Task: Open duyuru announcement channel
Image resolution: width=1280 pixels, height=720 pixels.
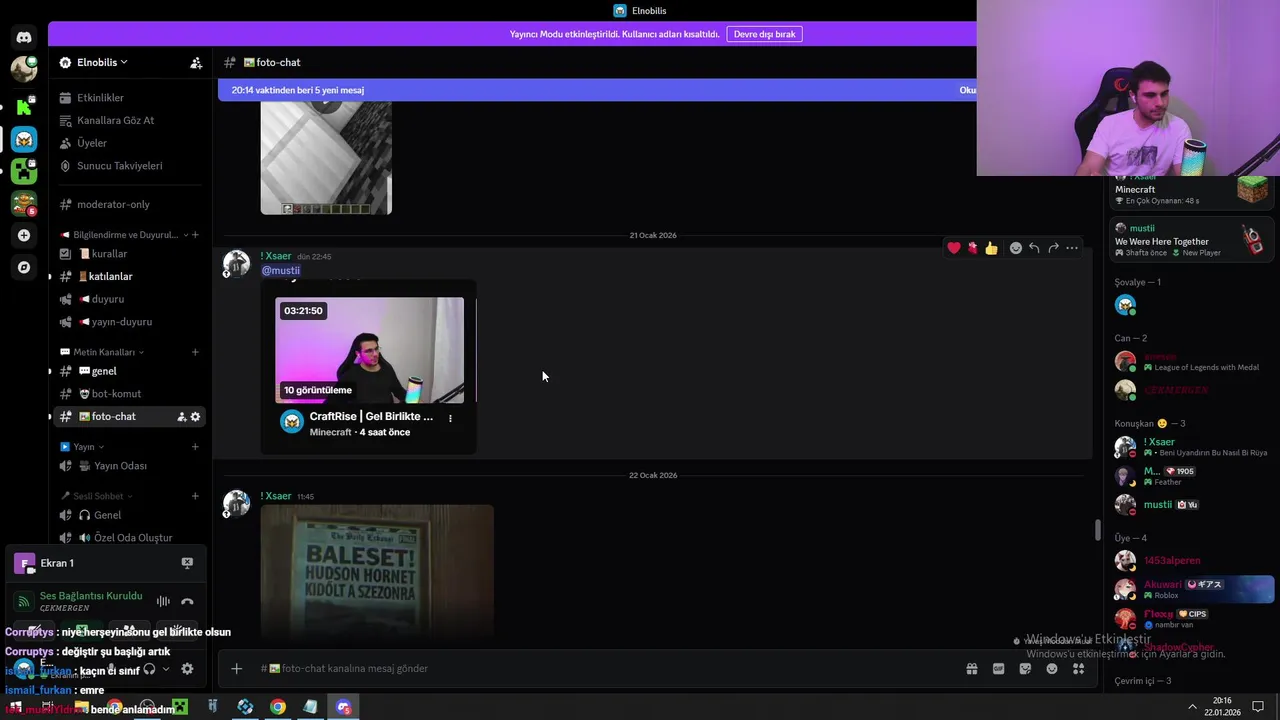Action: click(x=128, y=299)
